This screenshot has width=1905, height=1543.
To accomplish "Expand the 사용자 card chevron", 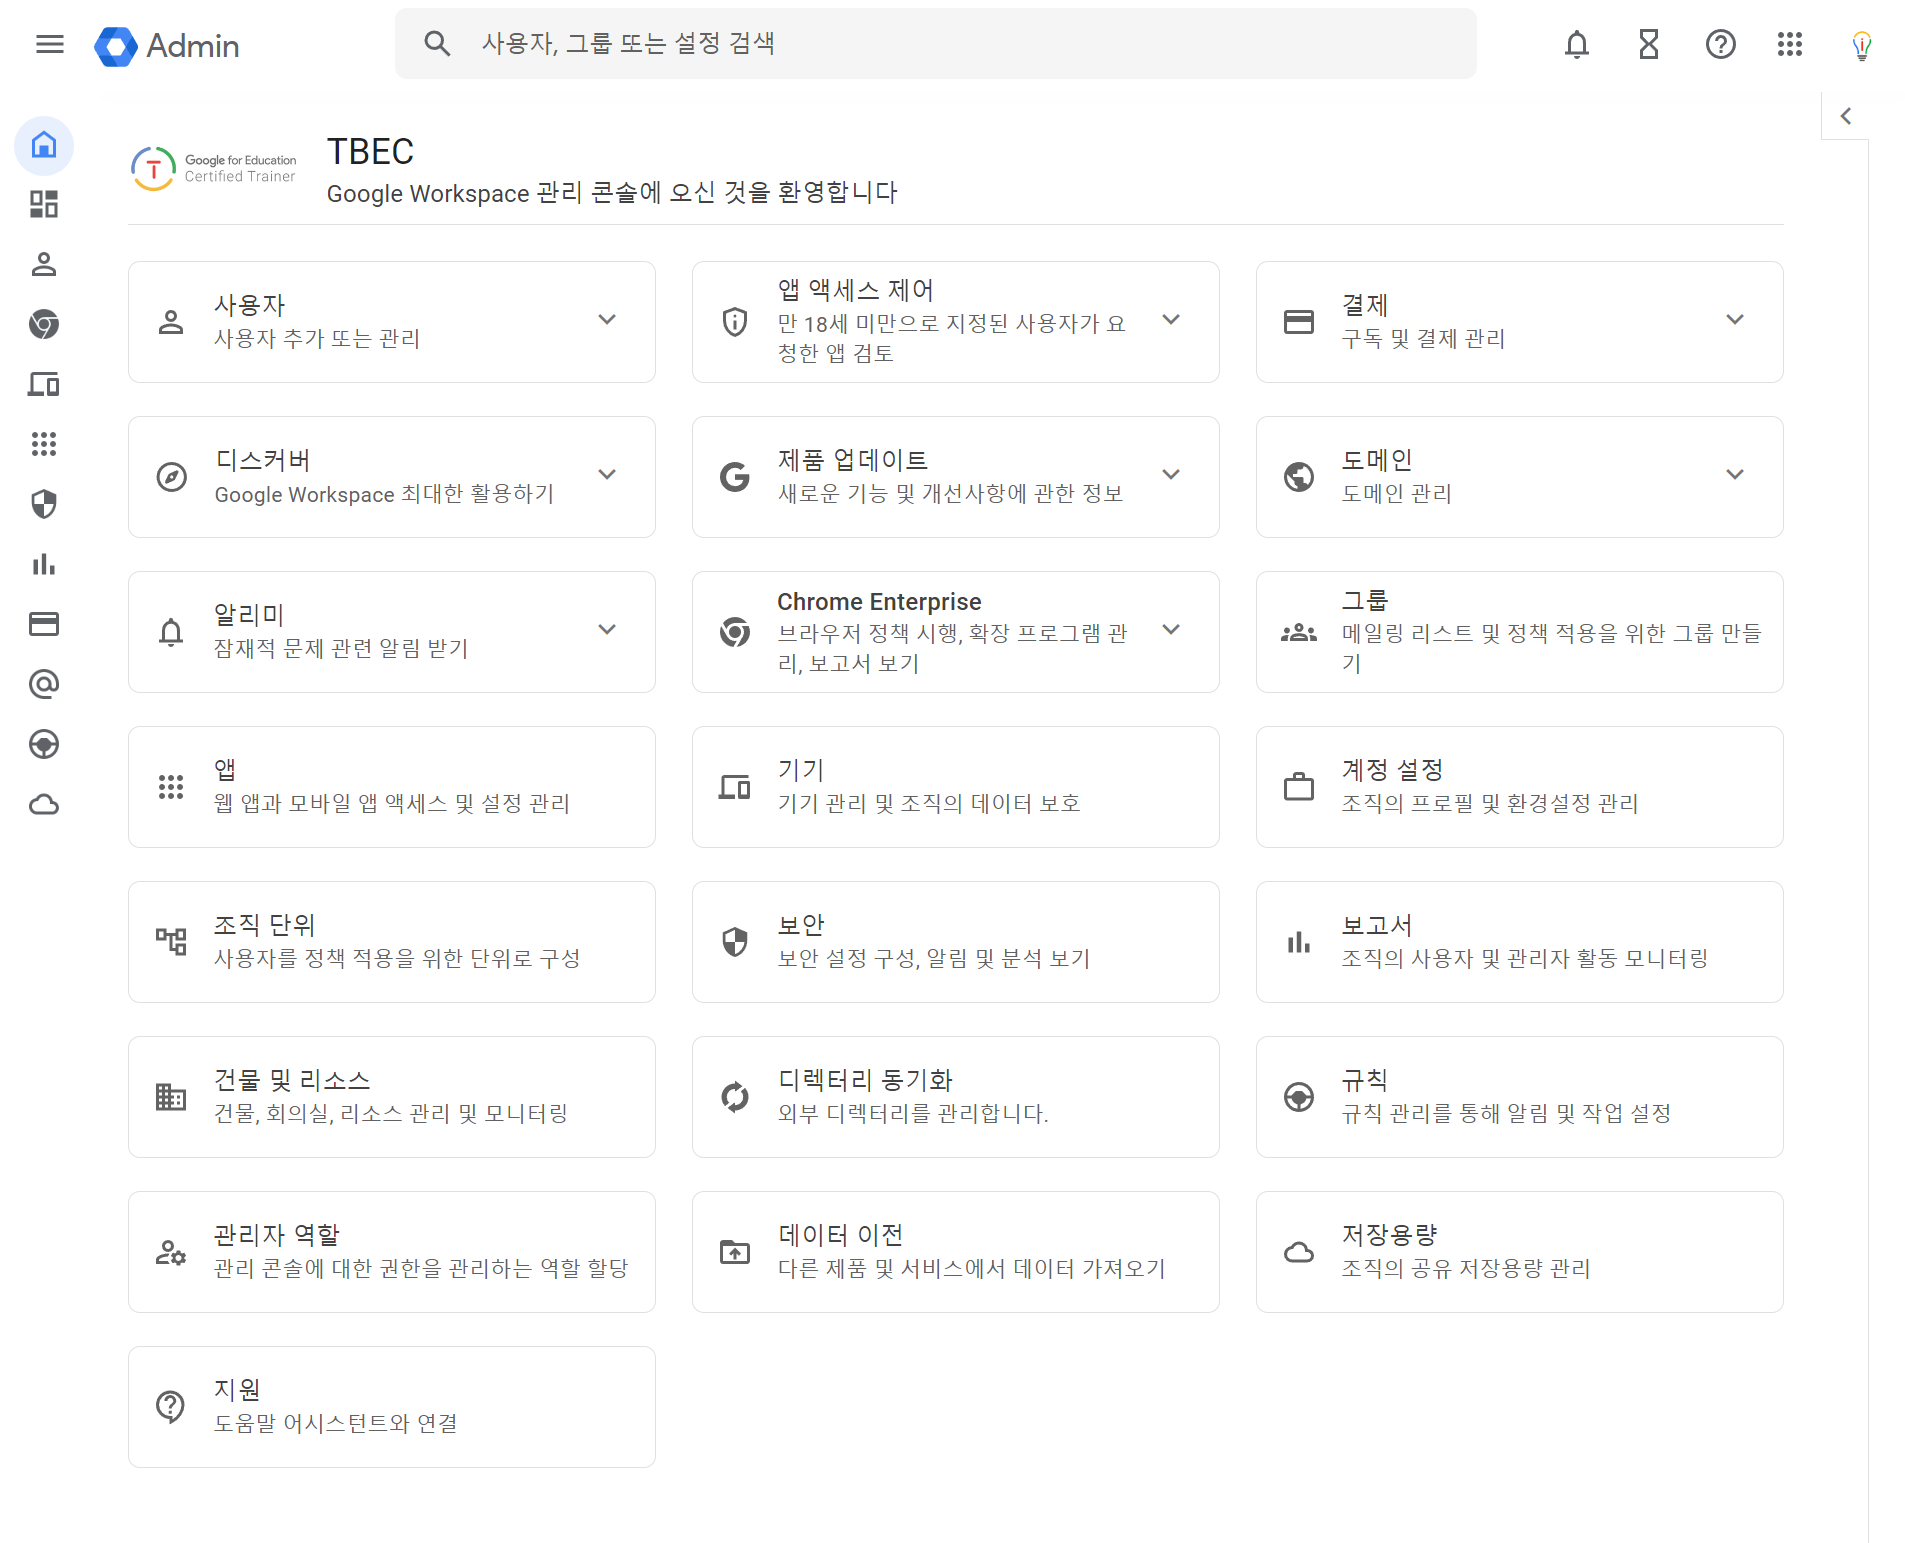I will pos(607,320).
